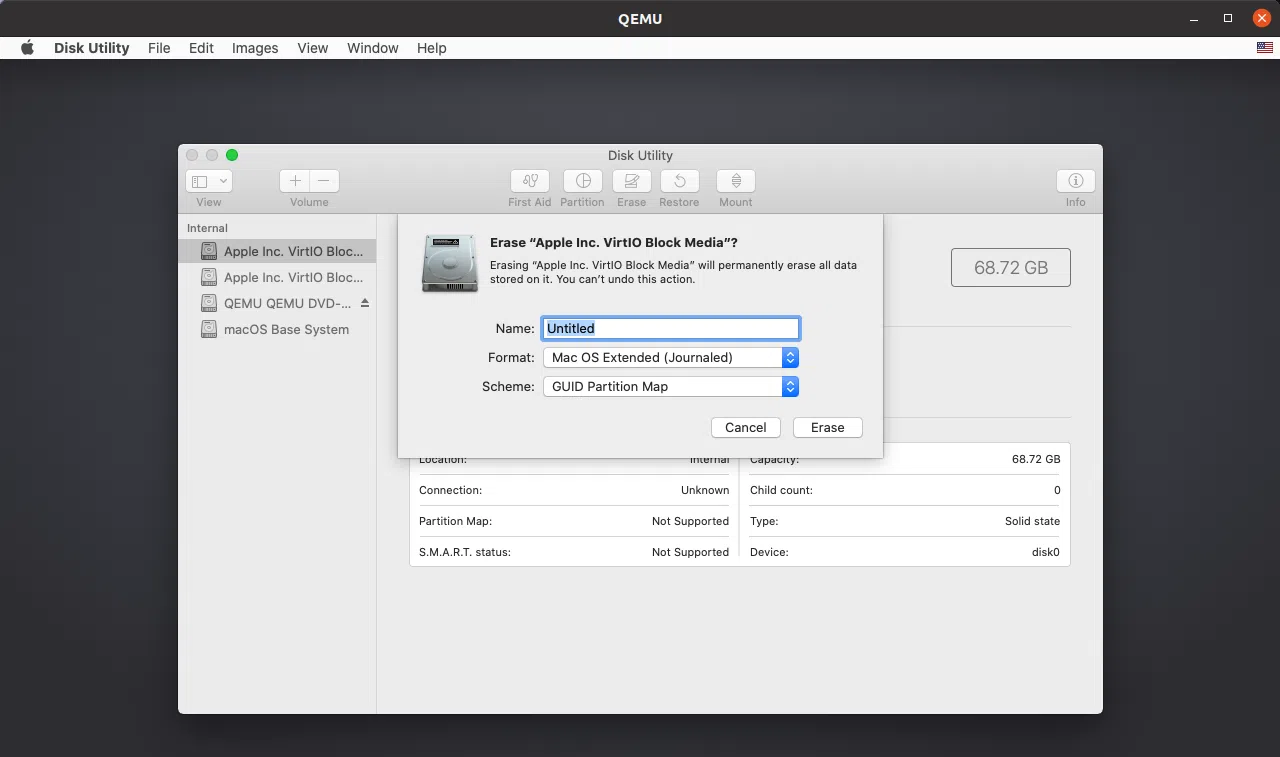Click the Cancel button
This screenshot has height=757, width=1280.
[x=746, y=427]
